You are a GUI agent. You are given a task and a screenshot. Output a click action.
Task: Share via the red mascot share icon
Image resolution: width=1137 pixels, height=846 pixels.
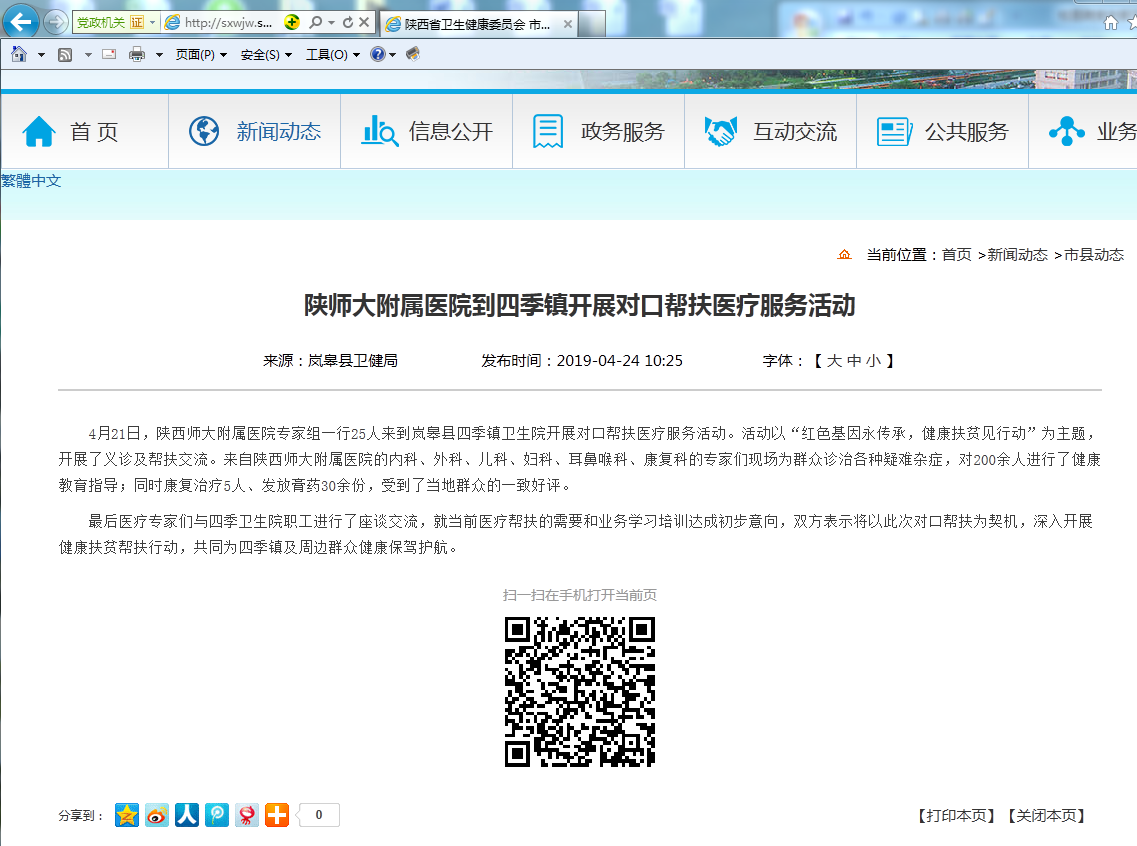[x=247, y=815]
